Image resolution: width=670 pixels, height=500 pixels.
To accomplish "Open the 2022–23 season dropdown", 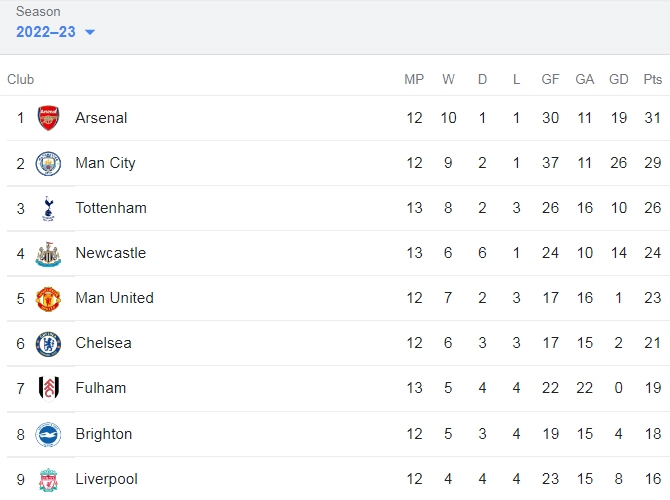I will [55, 32].
